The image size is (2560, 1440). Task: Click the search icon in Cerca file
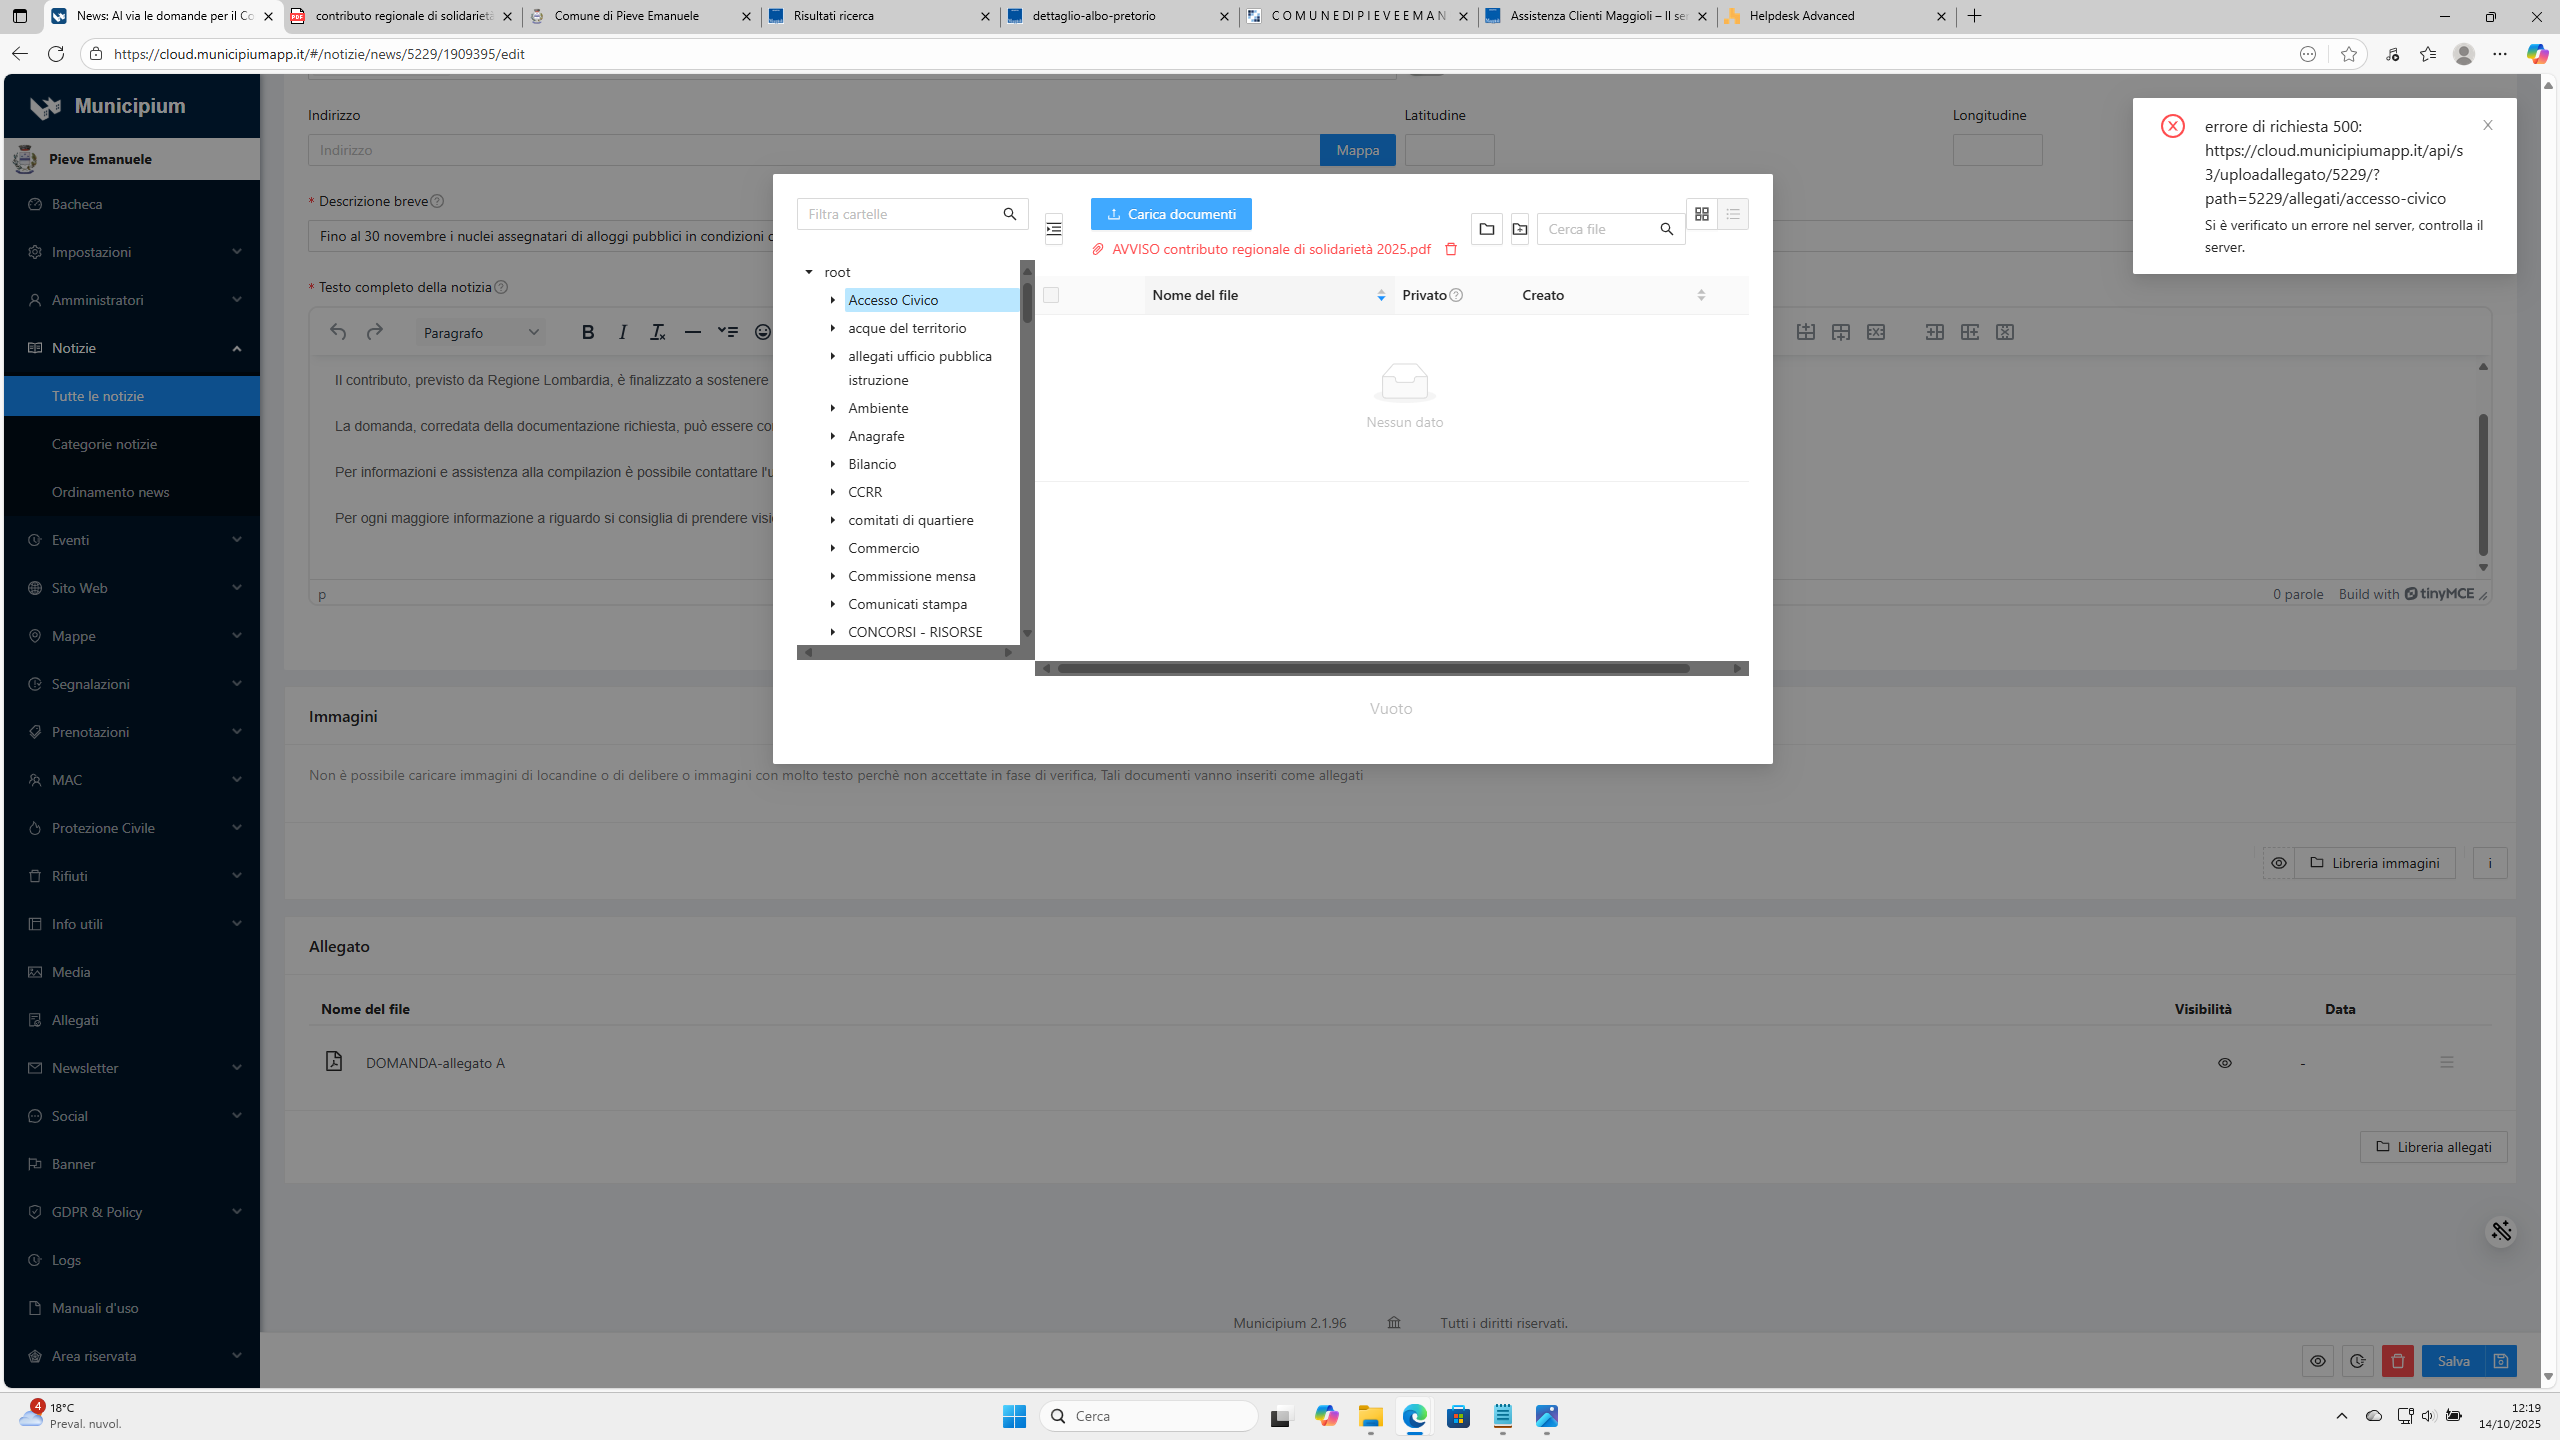[1666, 229]
